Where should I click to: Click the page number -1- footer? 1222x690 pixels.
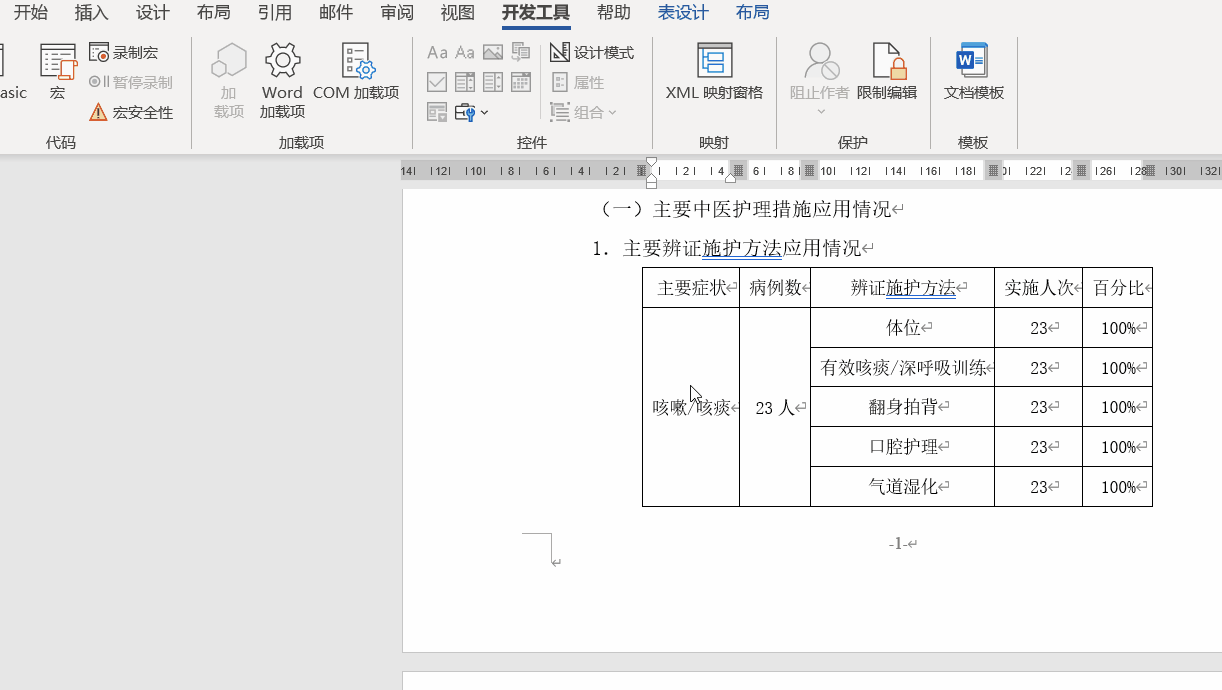coord(898,544)
